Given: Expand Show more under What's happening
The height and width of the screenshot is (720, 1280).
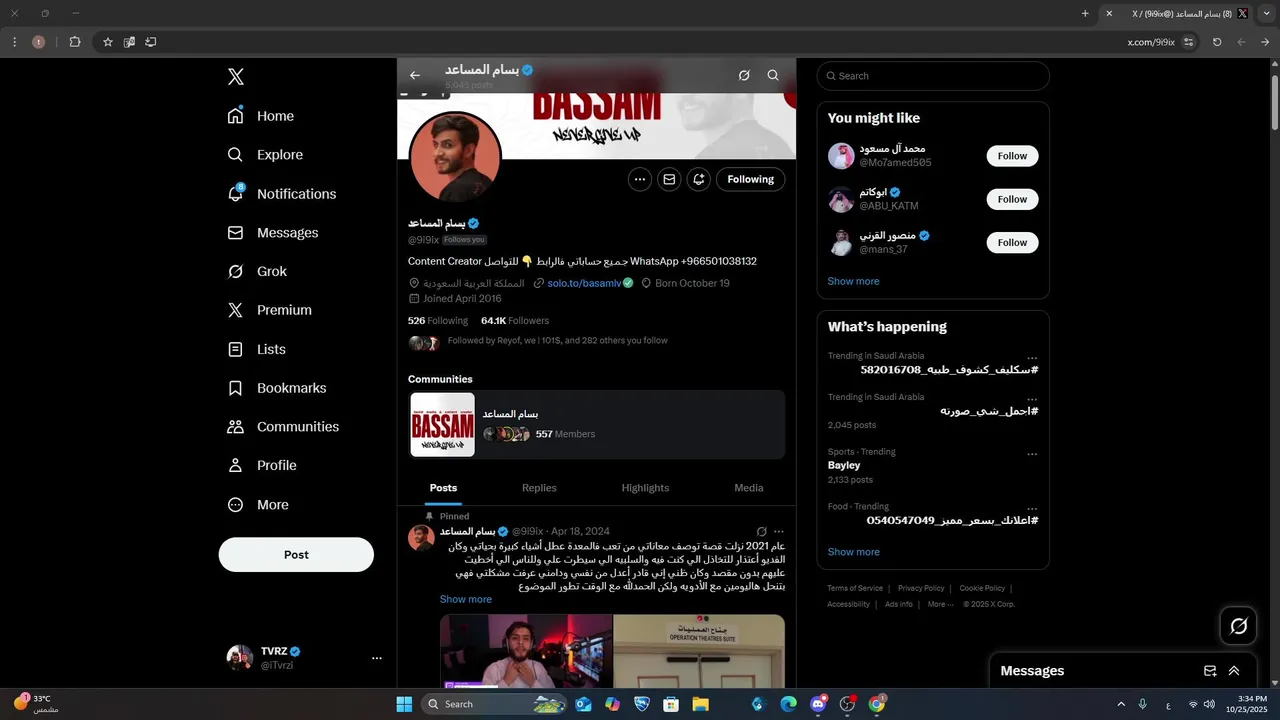Looking at the screenshot, I should (x=853, y=552).
